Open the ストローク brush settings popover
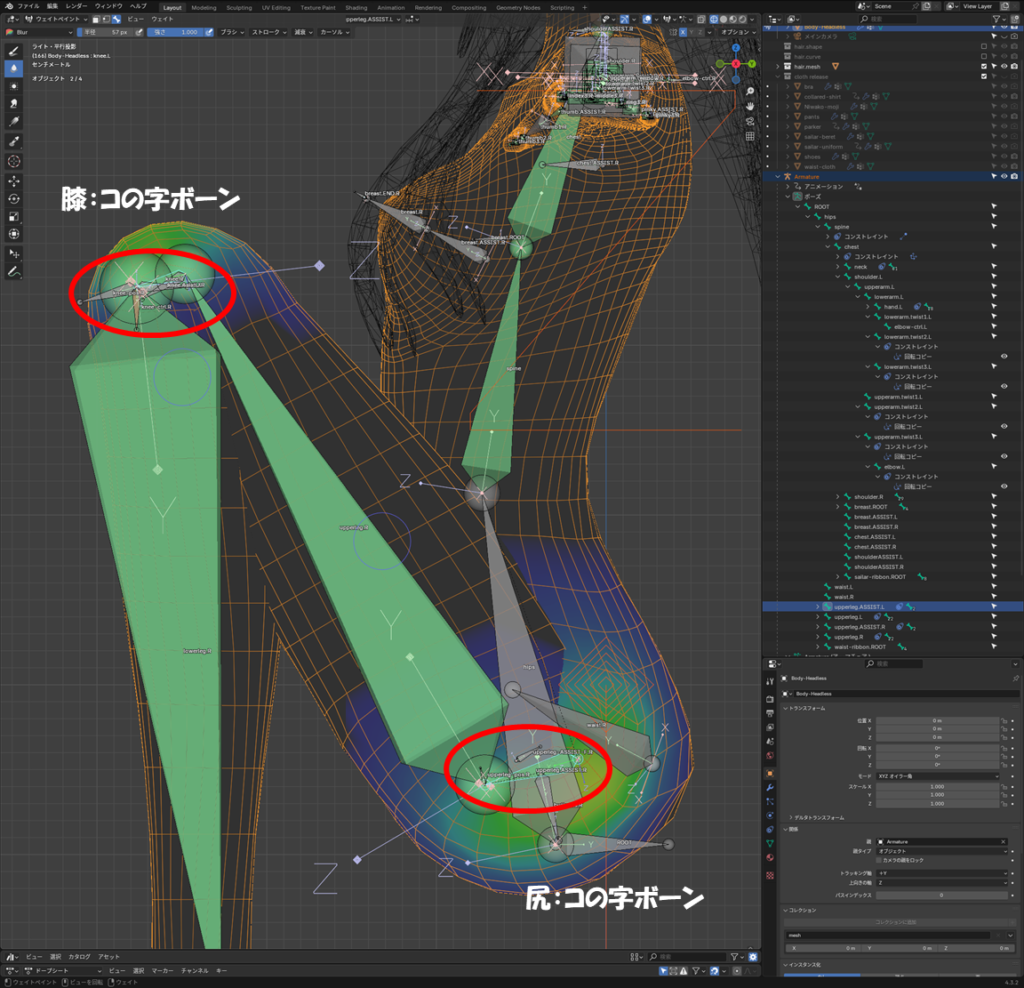 [x=266, y=32]
